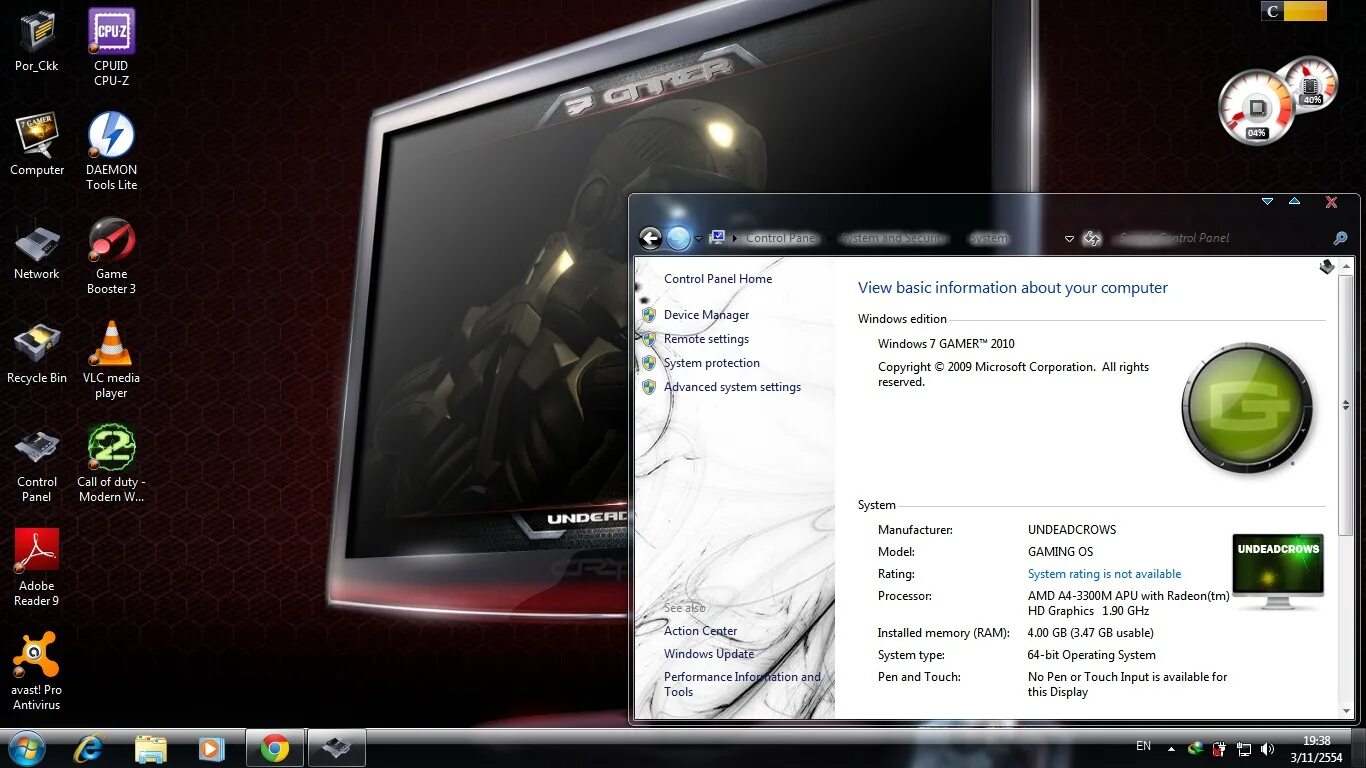Click the UNDEADCROWS monitor logo image
The width and height of the screenshot is (1366, 768).
1278,571
